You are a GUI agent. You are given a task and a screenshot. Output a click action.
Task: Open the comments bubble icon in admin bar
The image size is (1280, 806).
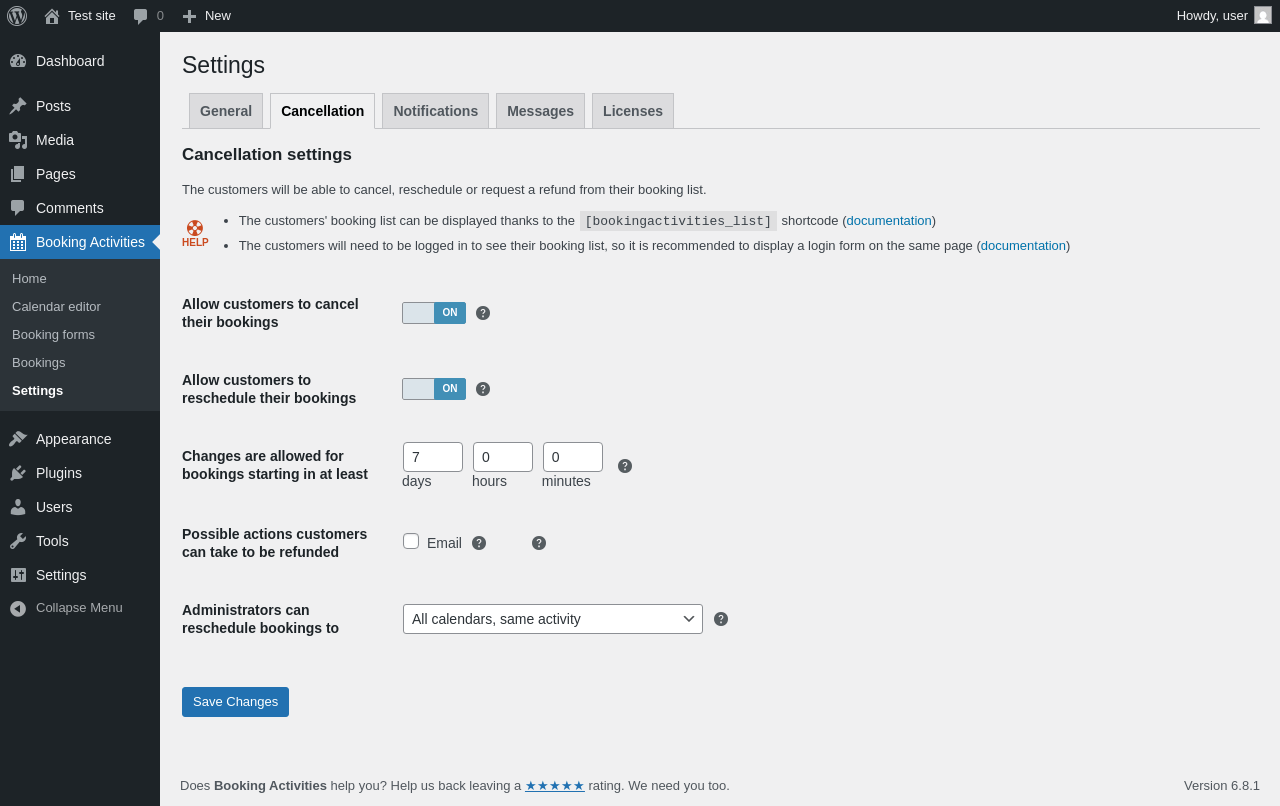pyautogui.click(x=141, y=16)
